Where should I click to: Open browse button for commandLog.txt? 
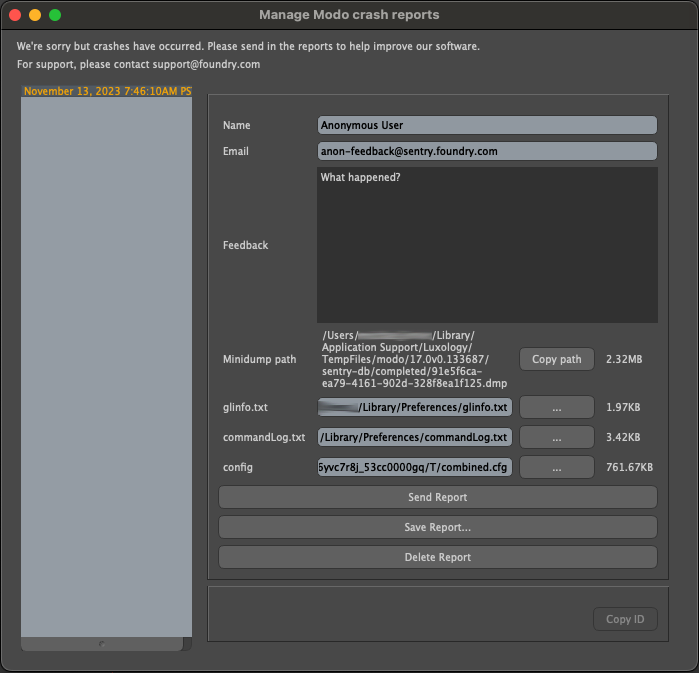tap(557, 437)
